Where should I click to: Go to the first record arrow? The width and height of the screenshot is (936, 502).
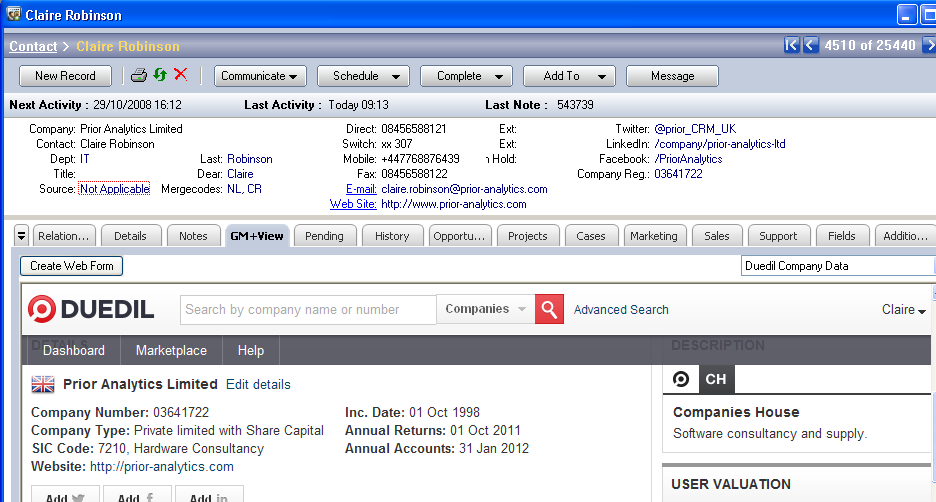pos(792,45)
